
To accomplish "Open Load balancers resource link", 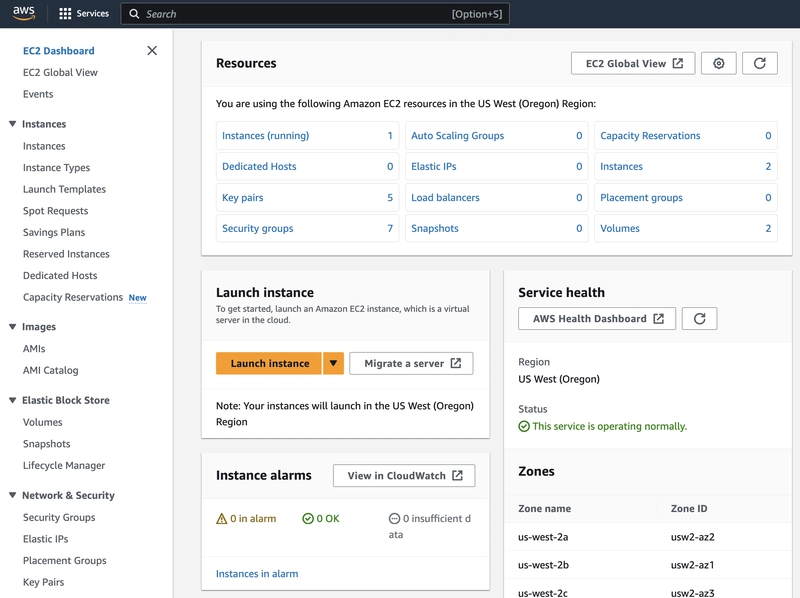I will pos(445,197).
